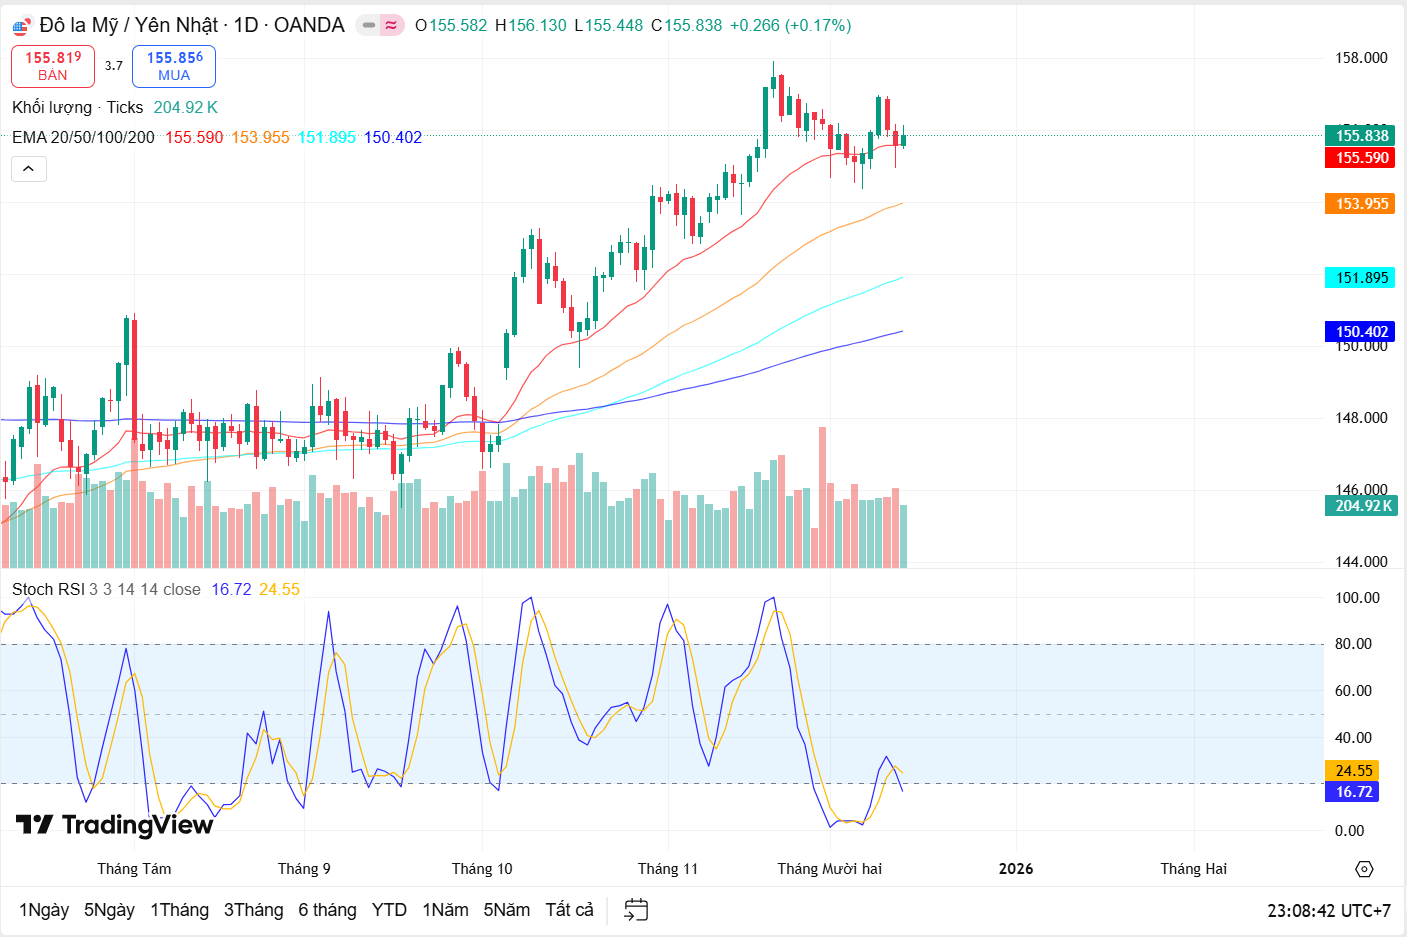Switch to the 1Tháng time range
Image resolution: width=1407 pixels, height=937 pixels.
click(x=179, y=910)
